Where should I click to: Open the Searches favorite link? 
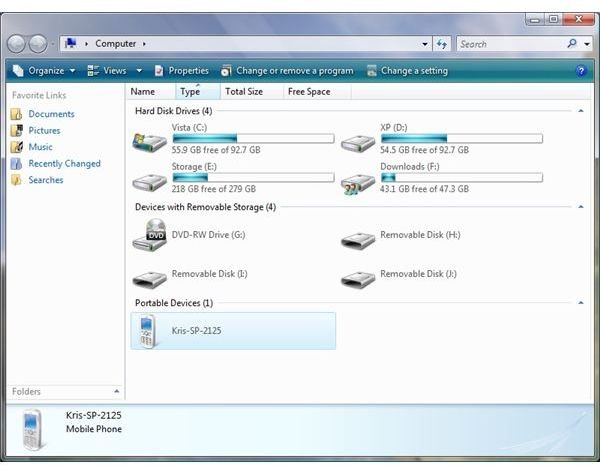pos(46,180)
